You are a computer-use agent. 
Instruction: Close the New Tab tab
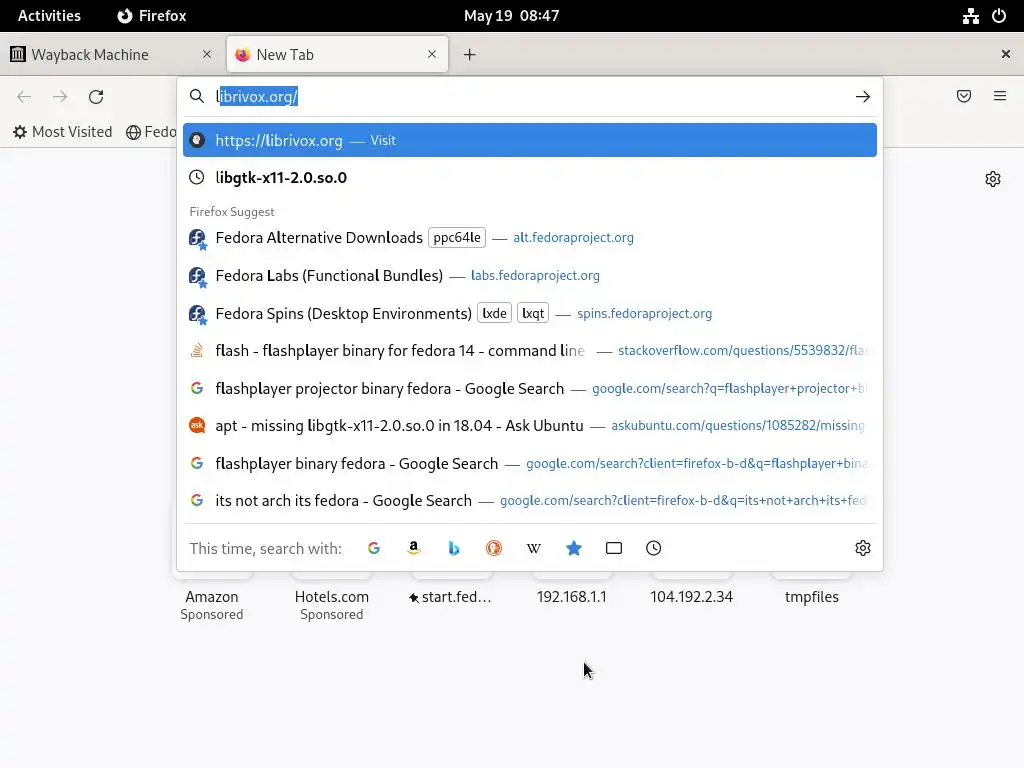coord(432,54)
